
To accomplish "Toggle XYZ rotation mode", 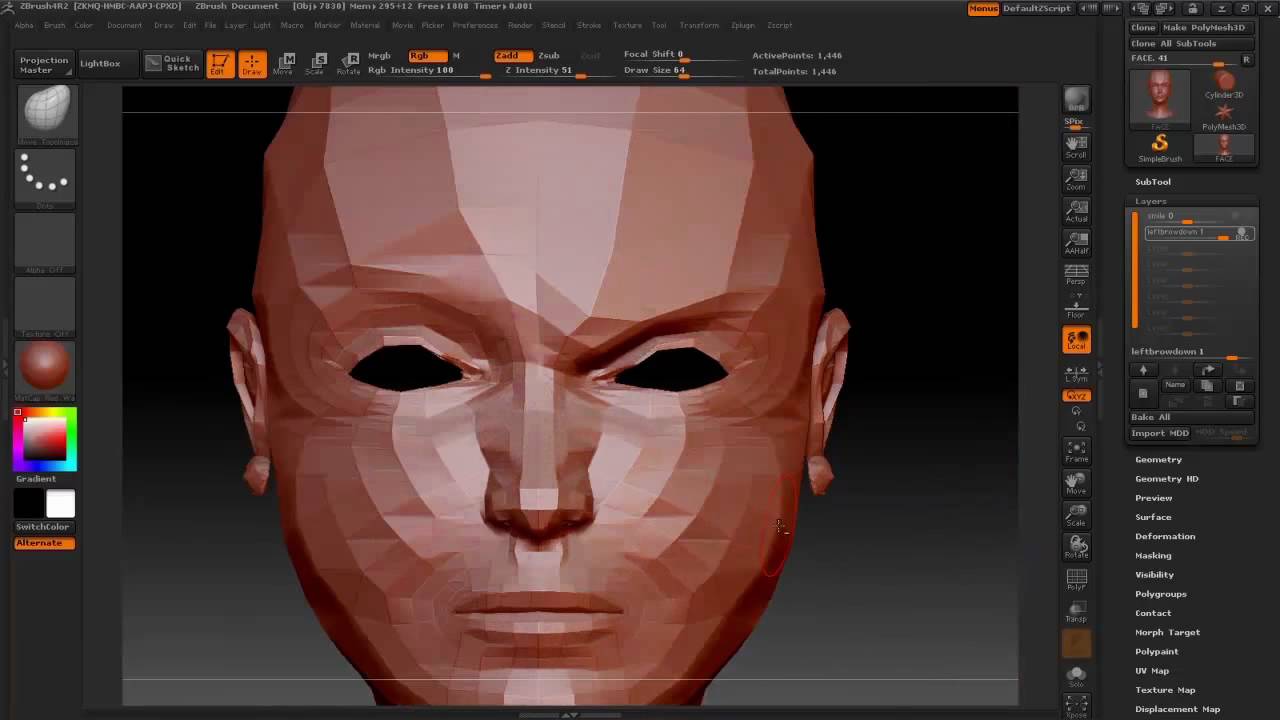I will [1076, 396].
